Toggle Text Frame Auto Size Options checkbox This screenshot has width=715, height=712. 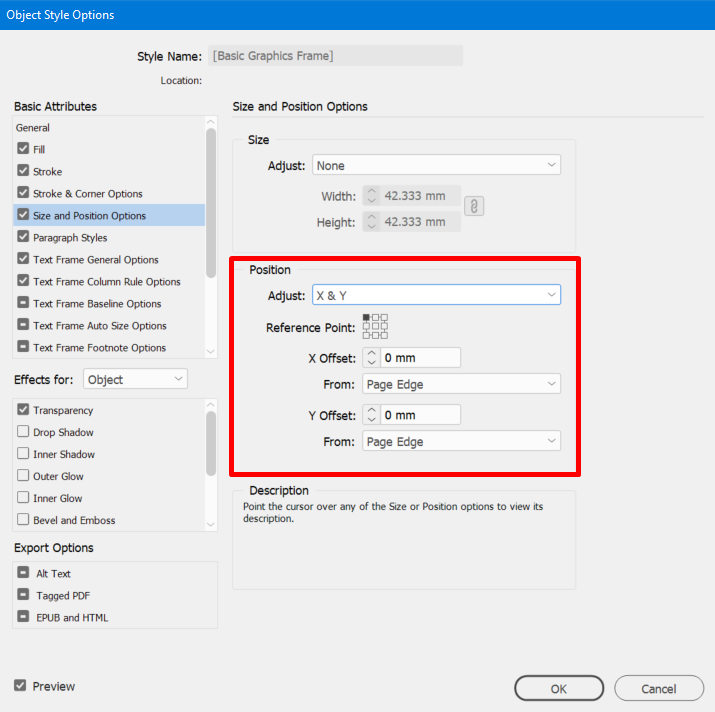(23, 324)
